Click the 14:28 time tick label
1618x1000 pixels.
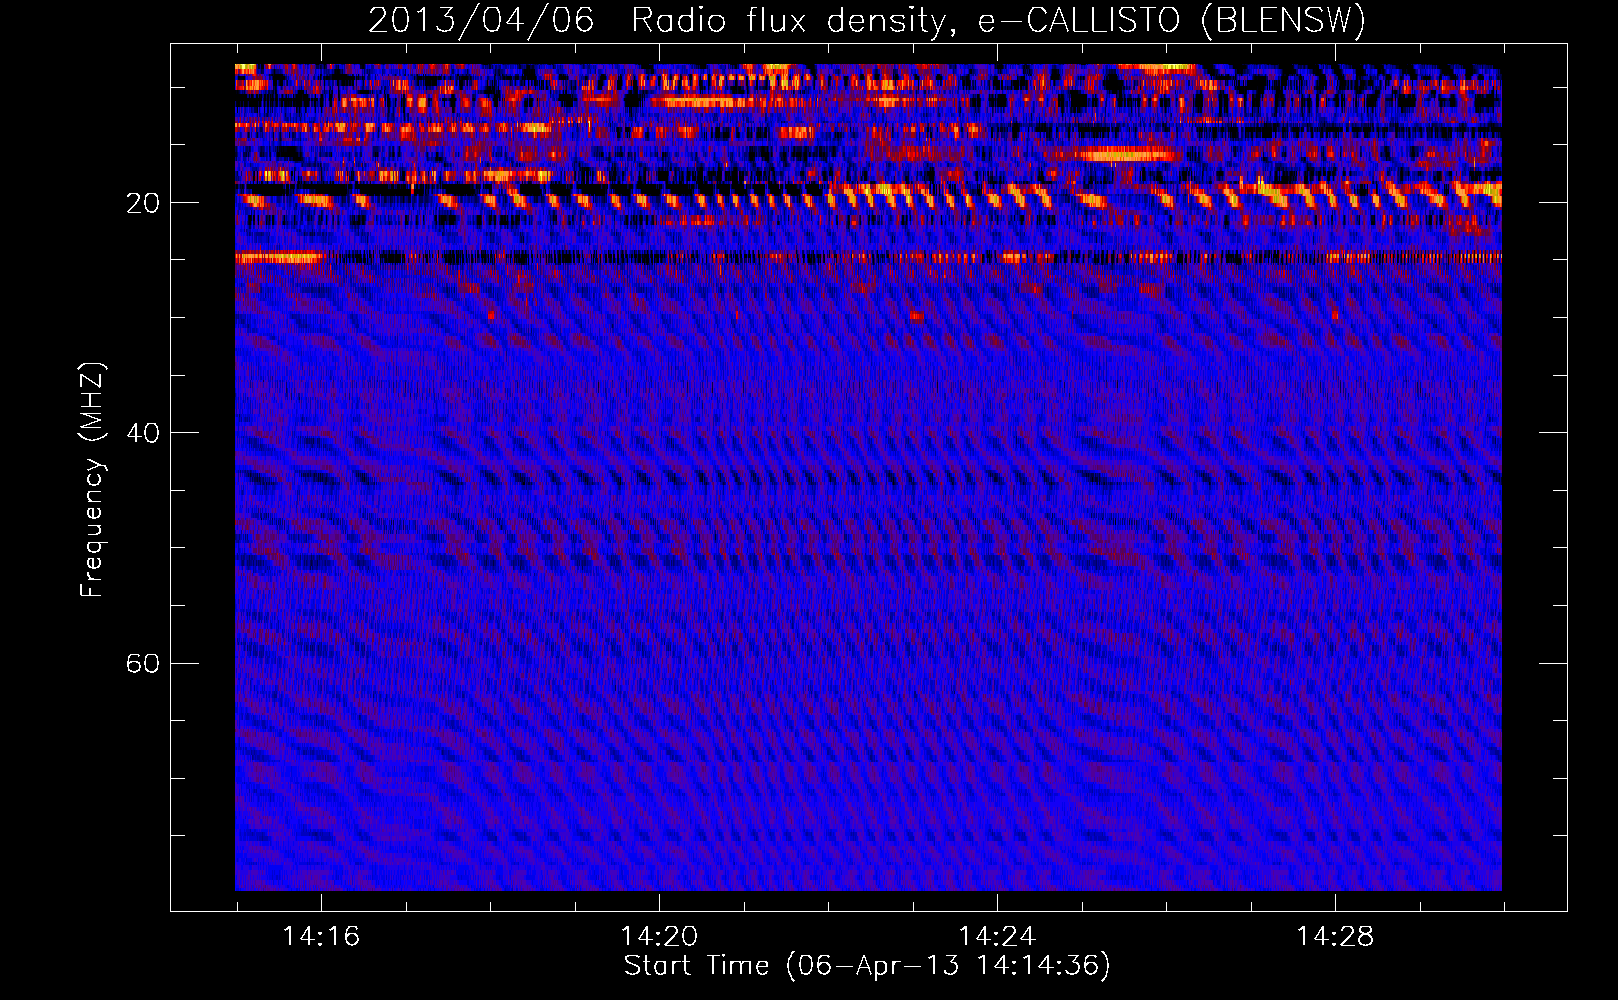coord(1335,937)
